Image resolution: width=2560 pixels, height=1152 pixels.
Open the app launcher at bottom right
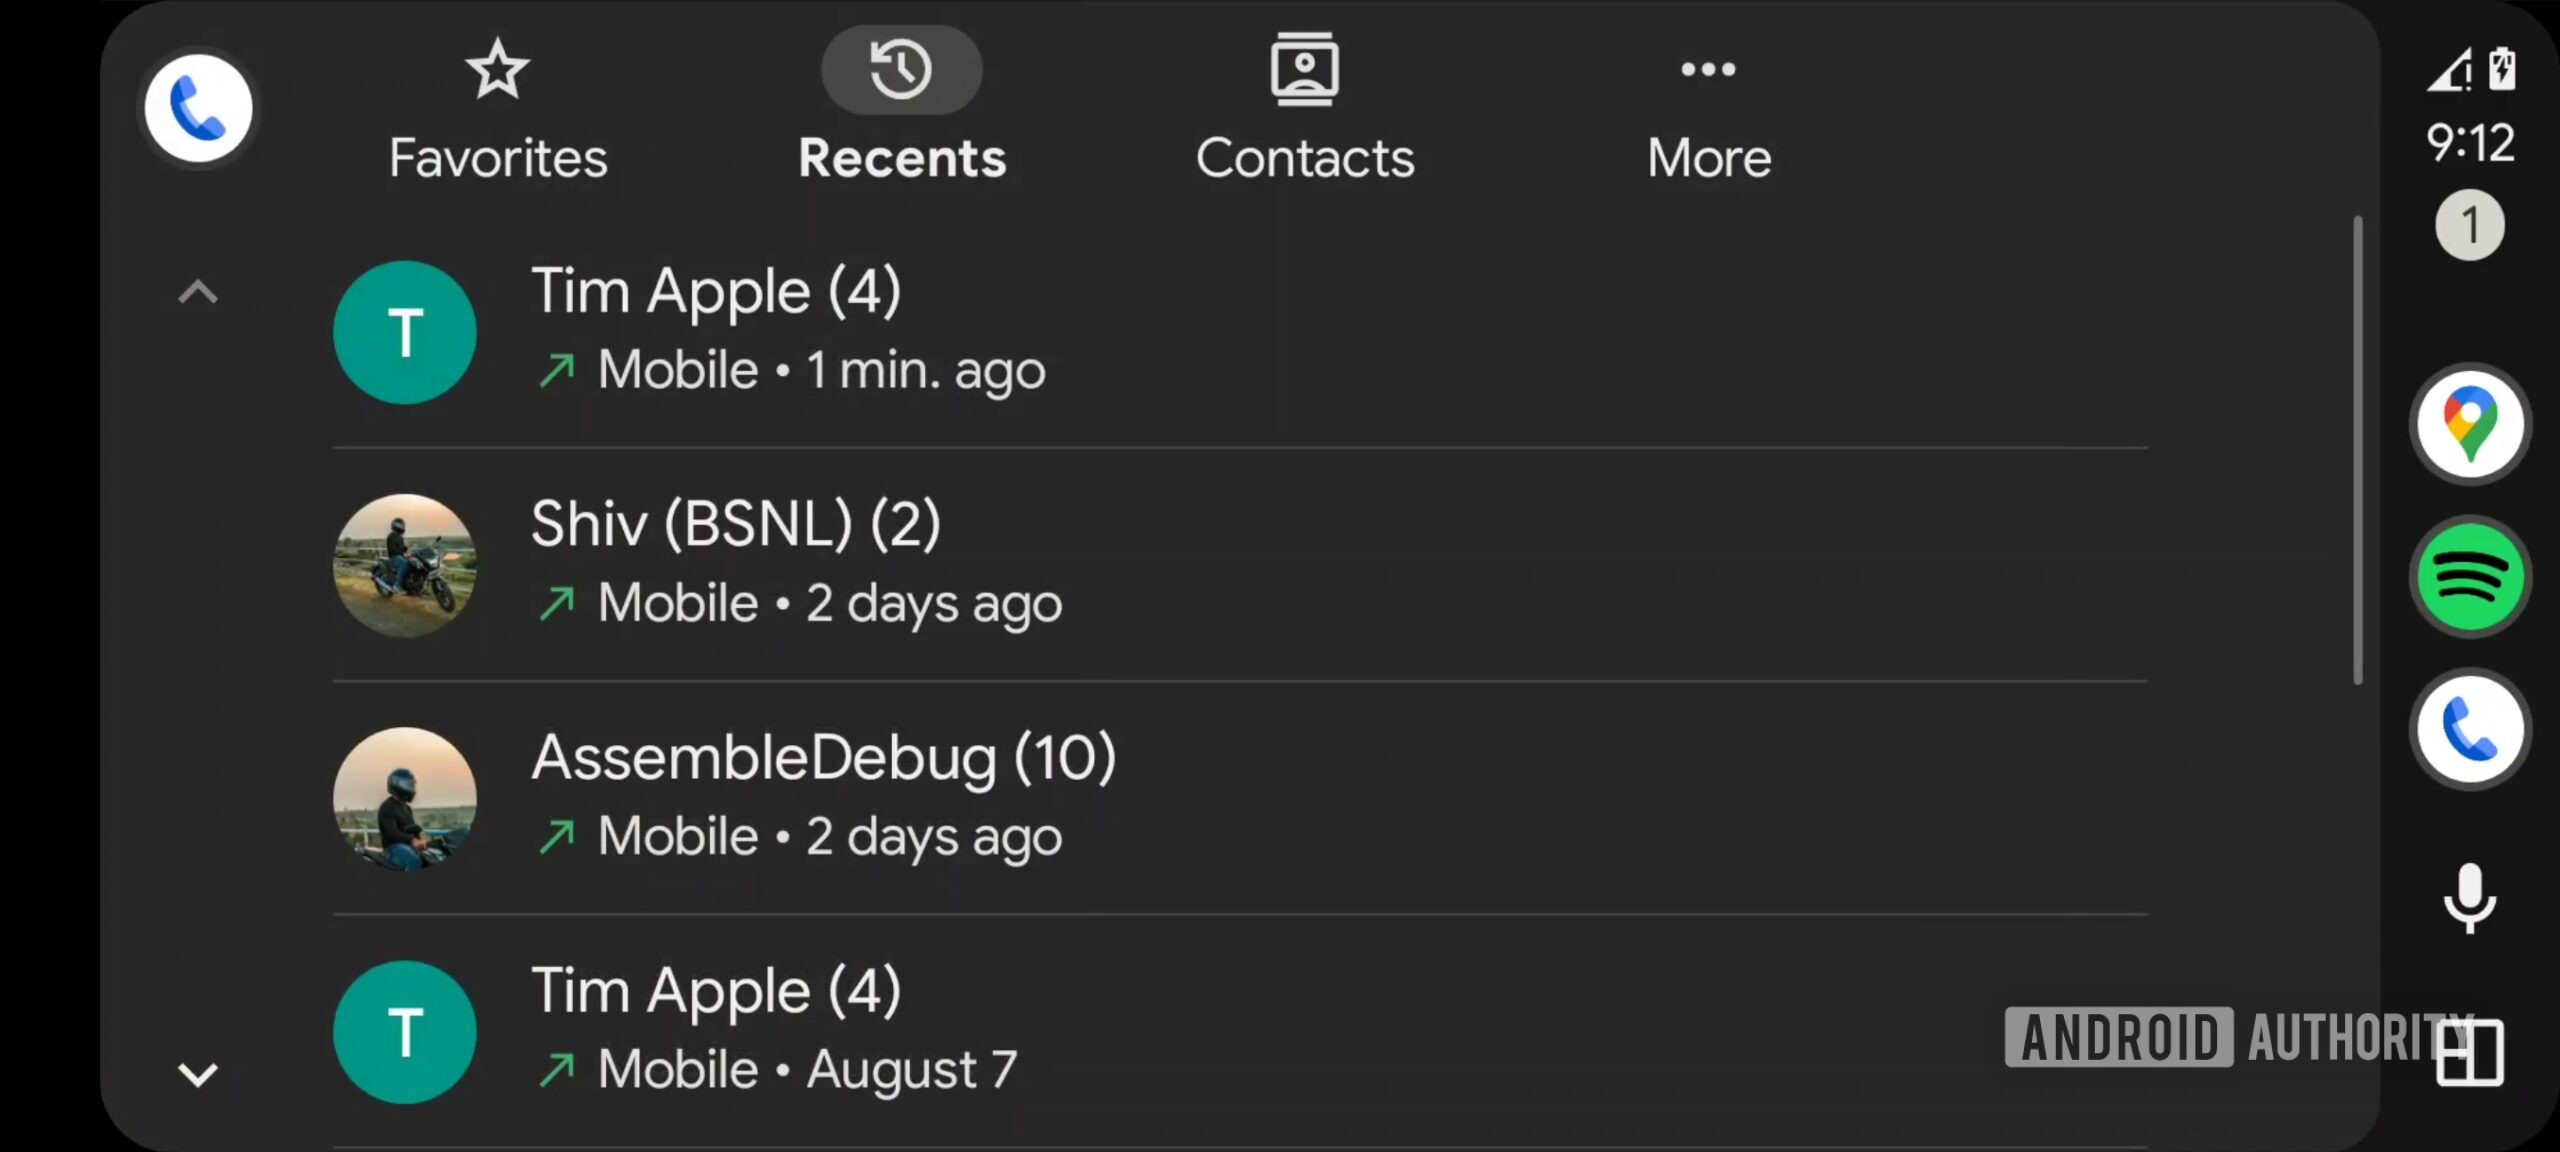coord(2470,1051)
